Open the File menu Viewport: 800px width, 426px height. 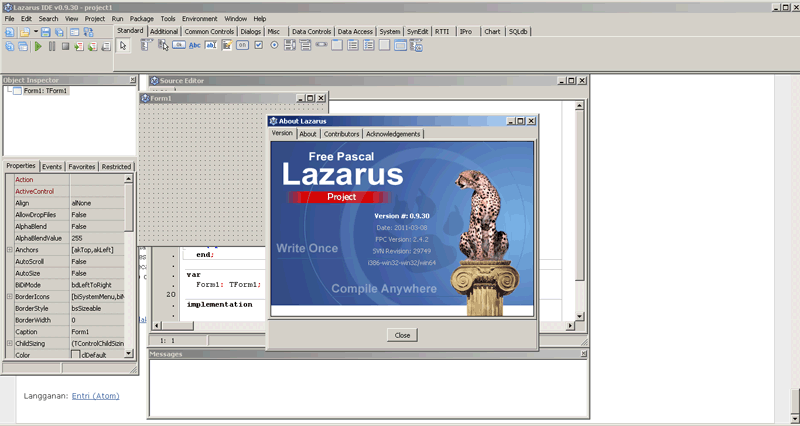[9, 18]
